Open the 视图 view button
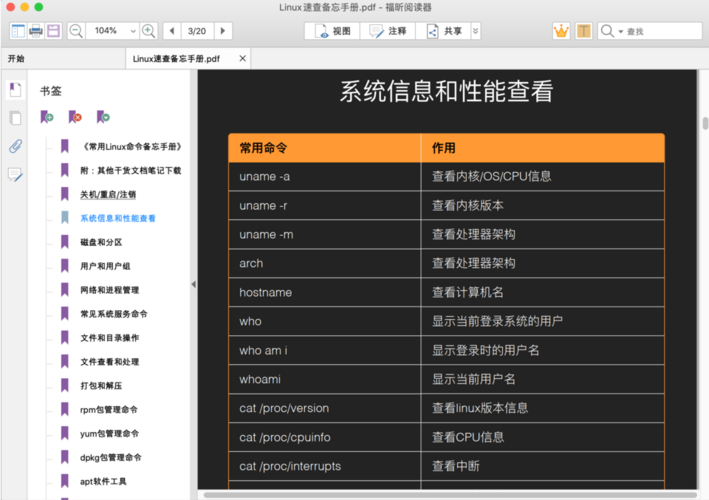 [x=333, y=31]
